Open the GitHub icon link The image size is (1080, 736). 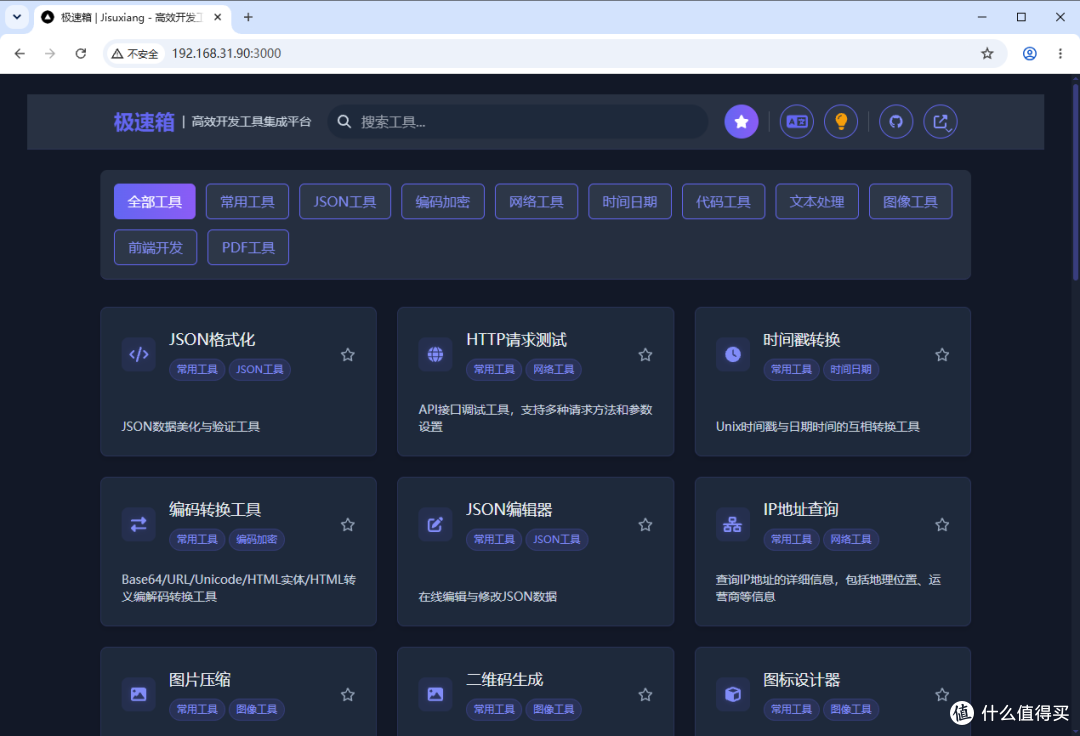click(896, 122)
